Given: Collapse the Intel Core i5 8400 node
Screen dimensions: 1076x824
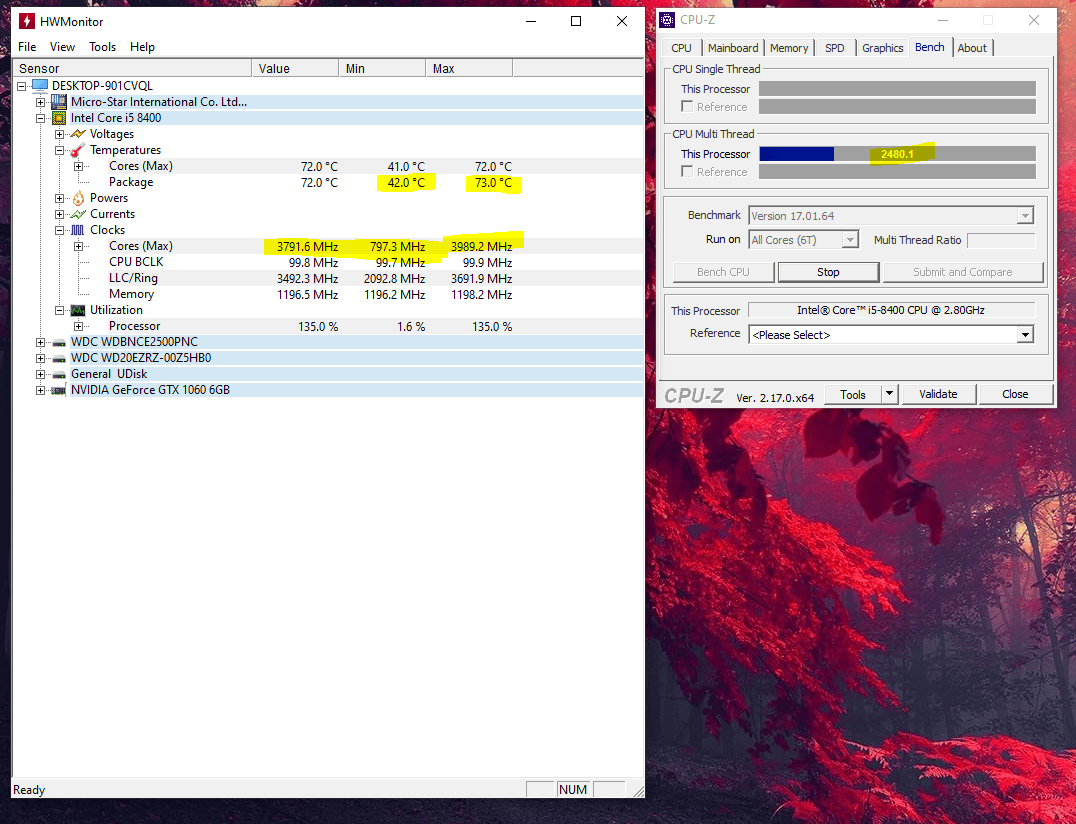Looking at the screenshot, I should coord(40,118).
